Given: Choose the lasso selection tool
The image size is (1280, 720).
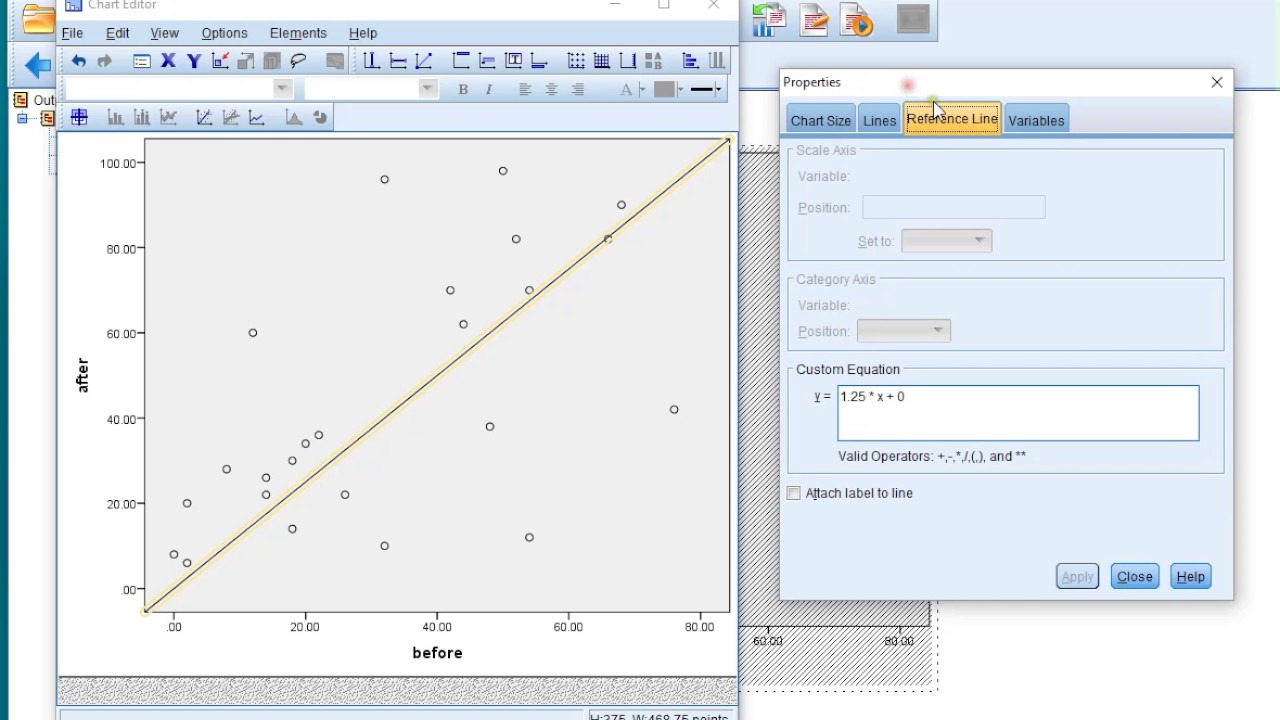Looking at the screenshot, I should [x=298, y=61].
